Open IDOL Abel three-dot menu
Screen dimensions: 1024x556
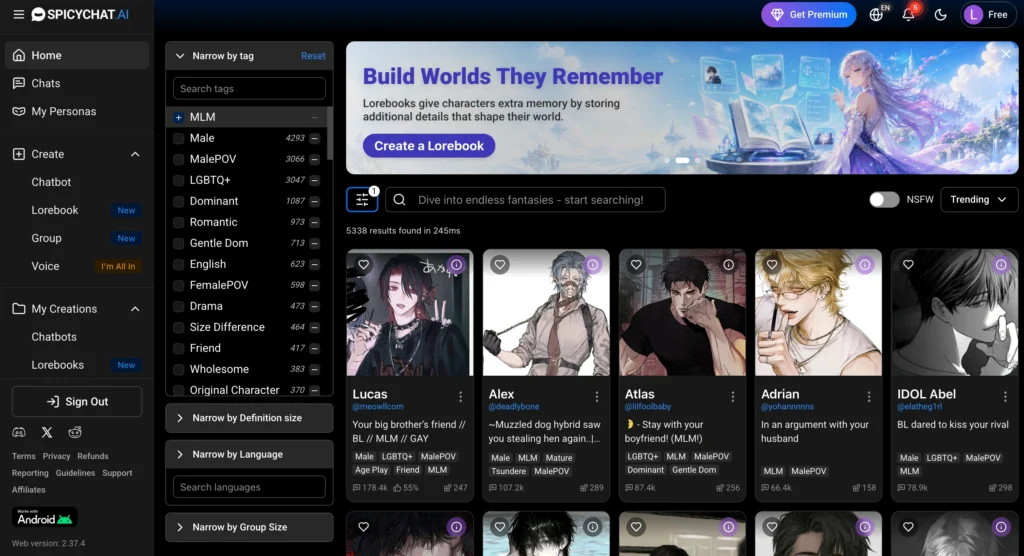(x=1005, y=397)
